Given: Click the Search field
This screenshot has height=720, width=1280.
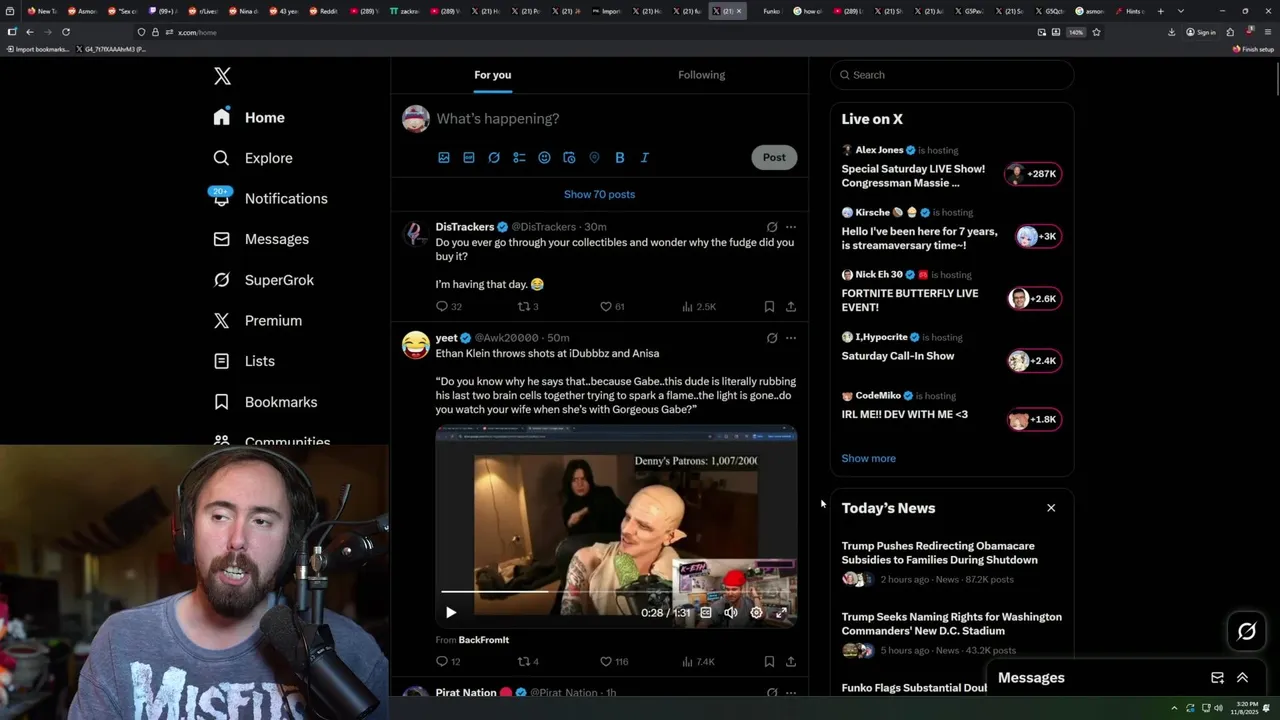Looking at the screenshot, I should pos(952,75).
